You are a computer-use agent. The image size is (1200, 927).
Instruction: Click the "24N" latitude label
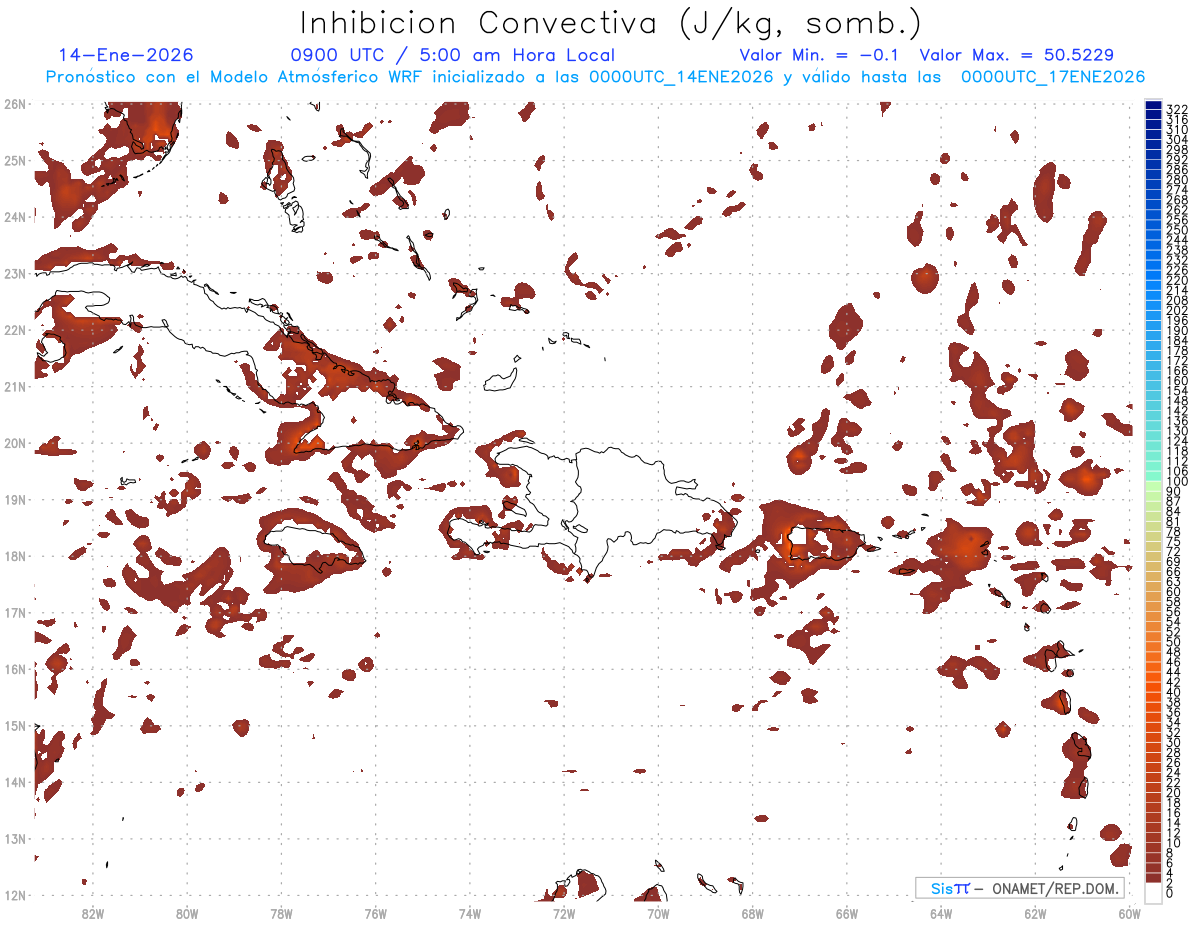[14, 217]
